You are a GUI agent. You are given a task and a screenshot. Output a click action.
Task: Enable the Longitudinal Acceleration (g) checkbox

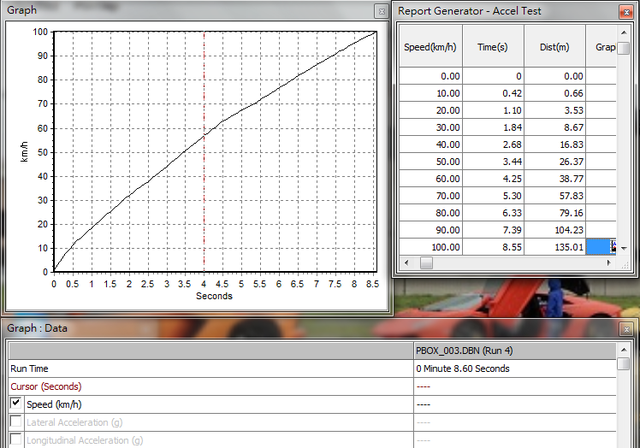16,439
